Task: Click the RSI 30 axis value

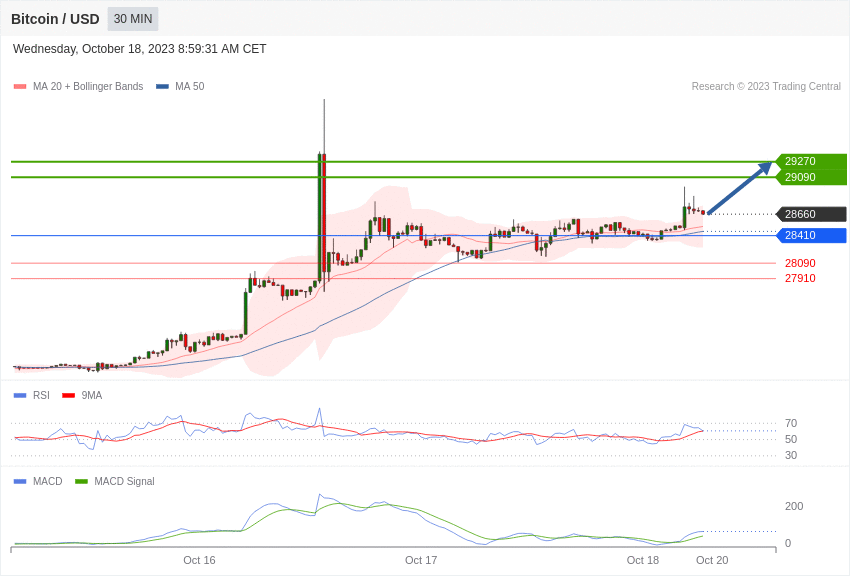Action: click(x=791, y=455)
